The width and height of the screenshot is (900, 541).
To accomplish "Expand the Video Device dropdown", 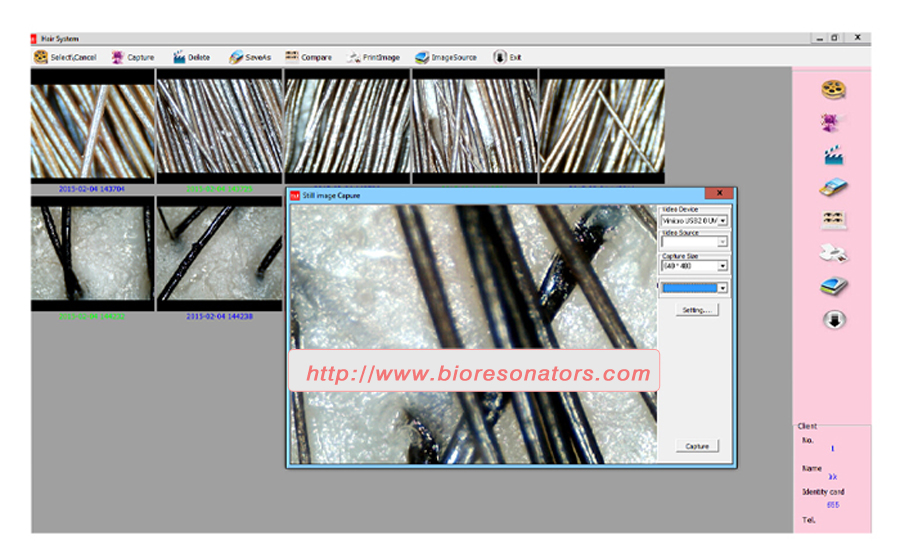I will coord(723,220).
